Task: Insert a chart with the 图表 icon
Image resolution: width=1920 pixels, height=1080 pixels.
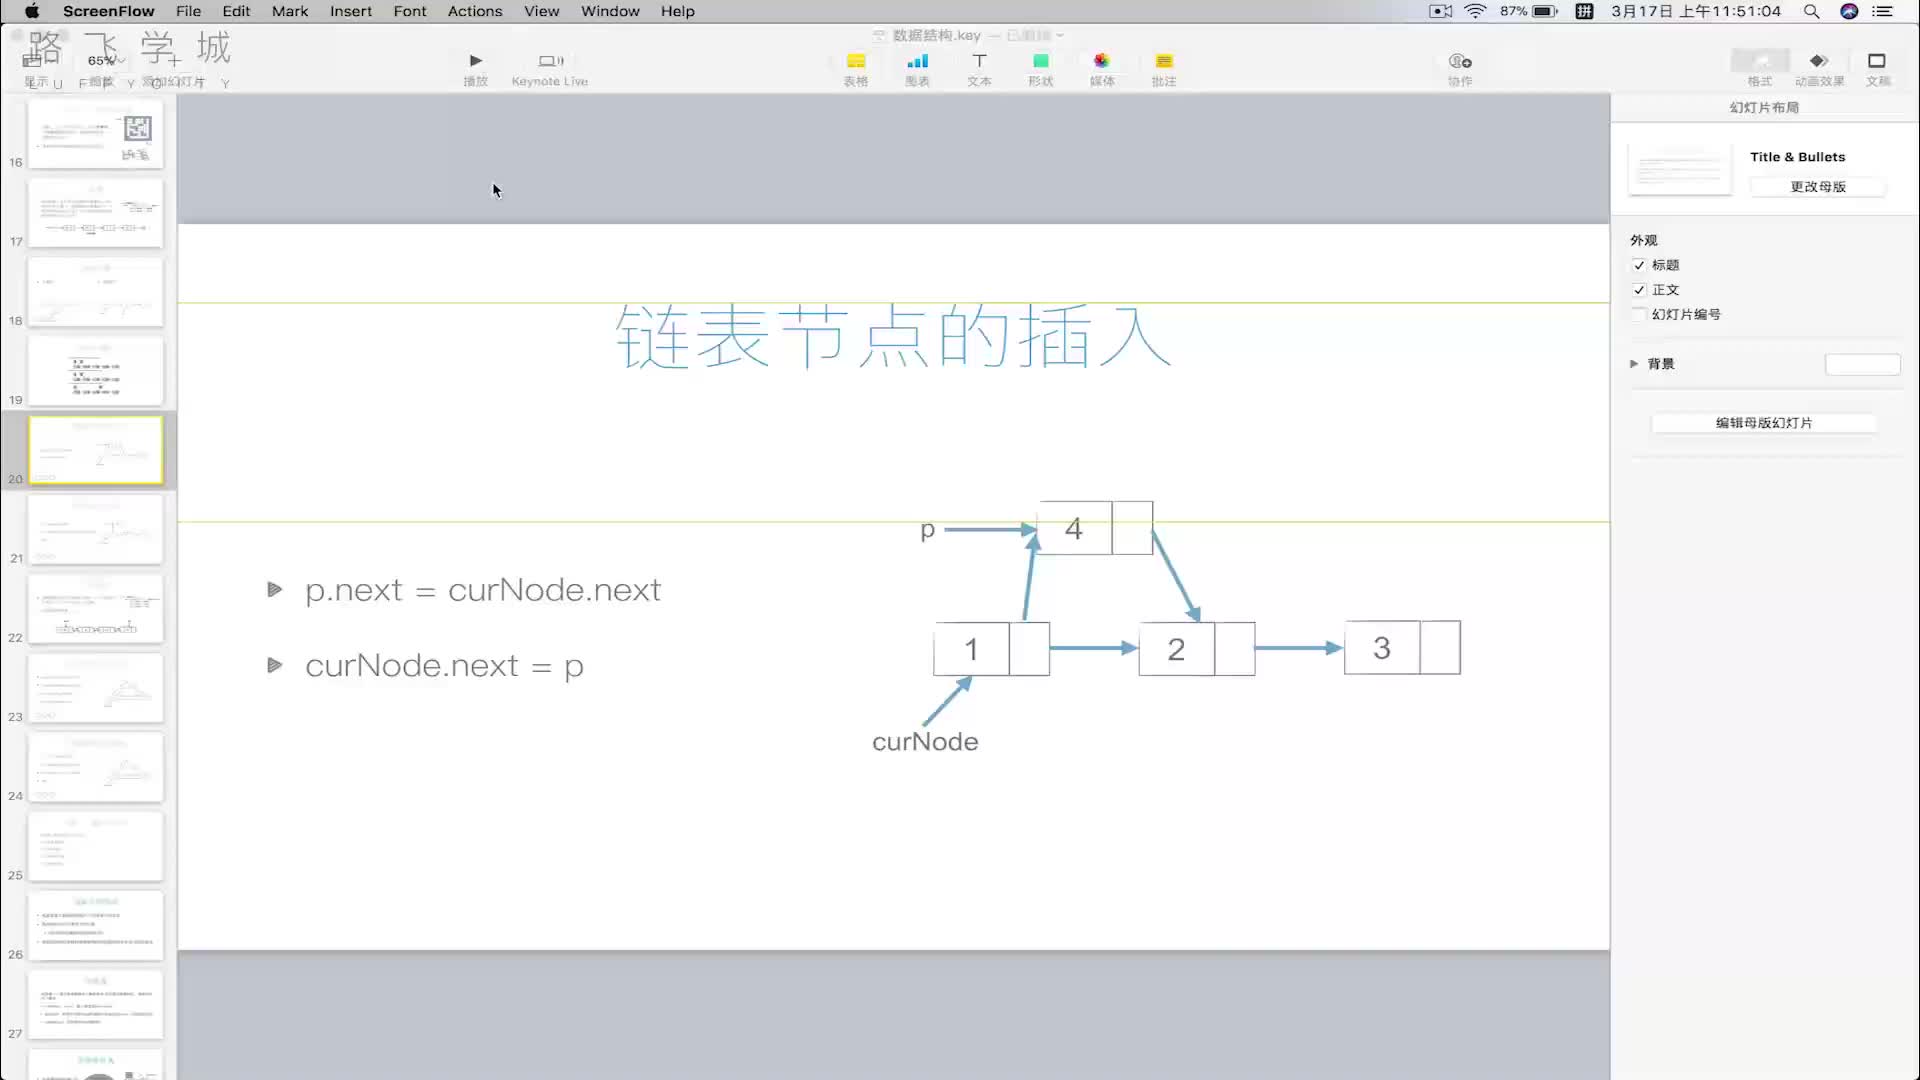Action: (918, 68)
